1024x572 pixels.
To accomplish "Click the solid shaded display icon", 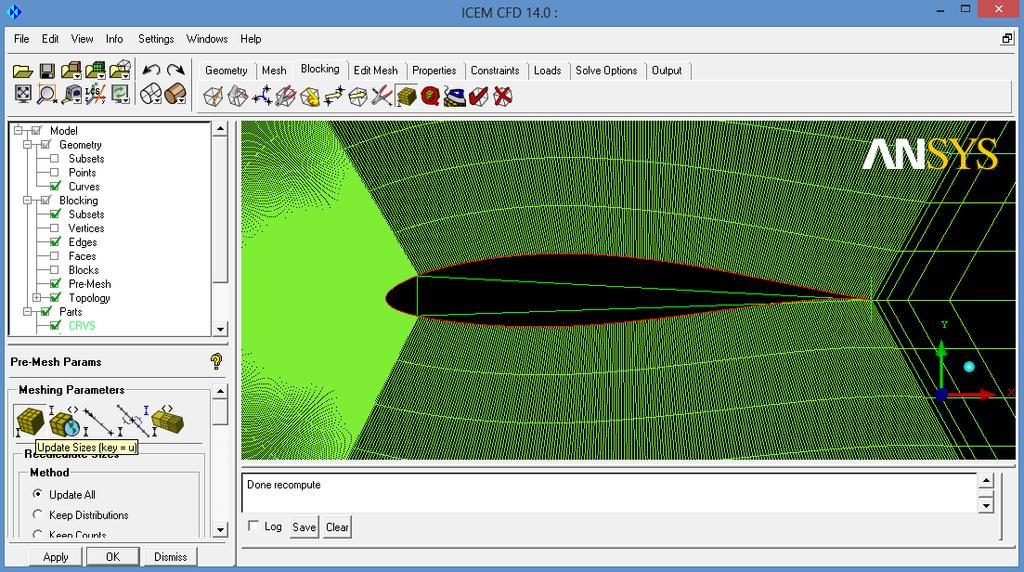I will (176, 94).
